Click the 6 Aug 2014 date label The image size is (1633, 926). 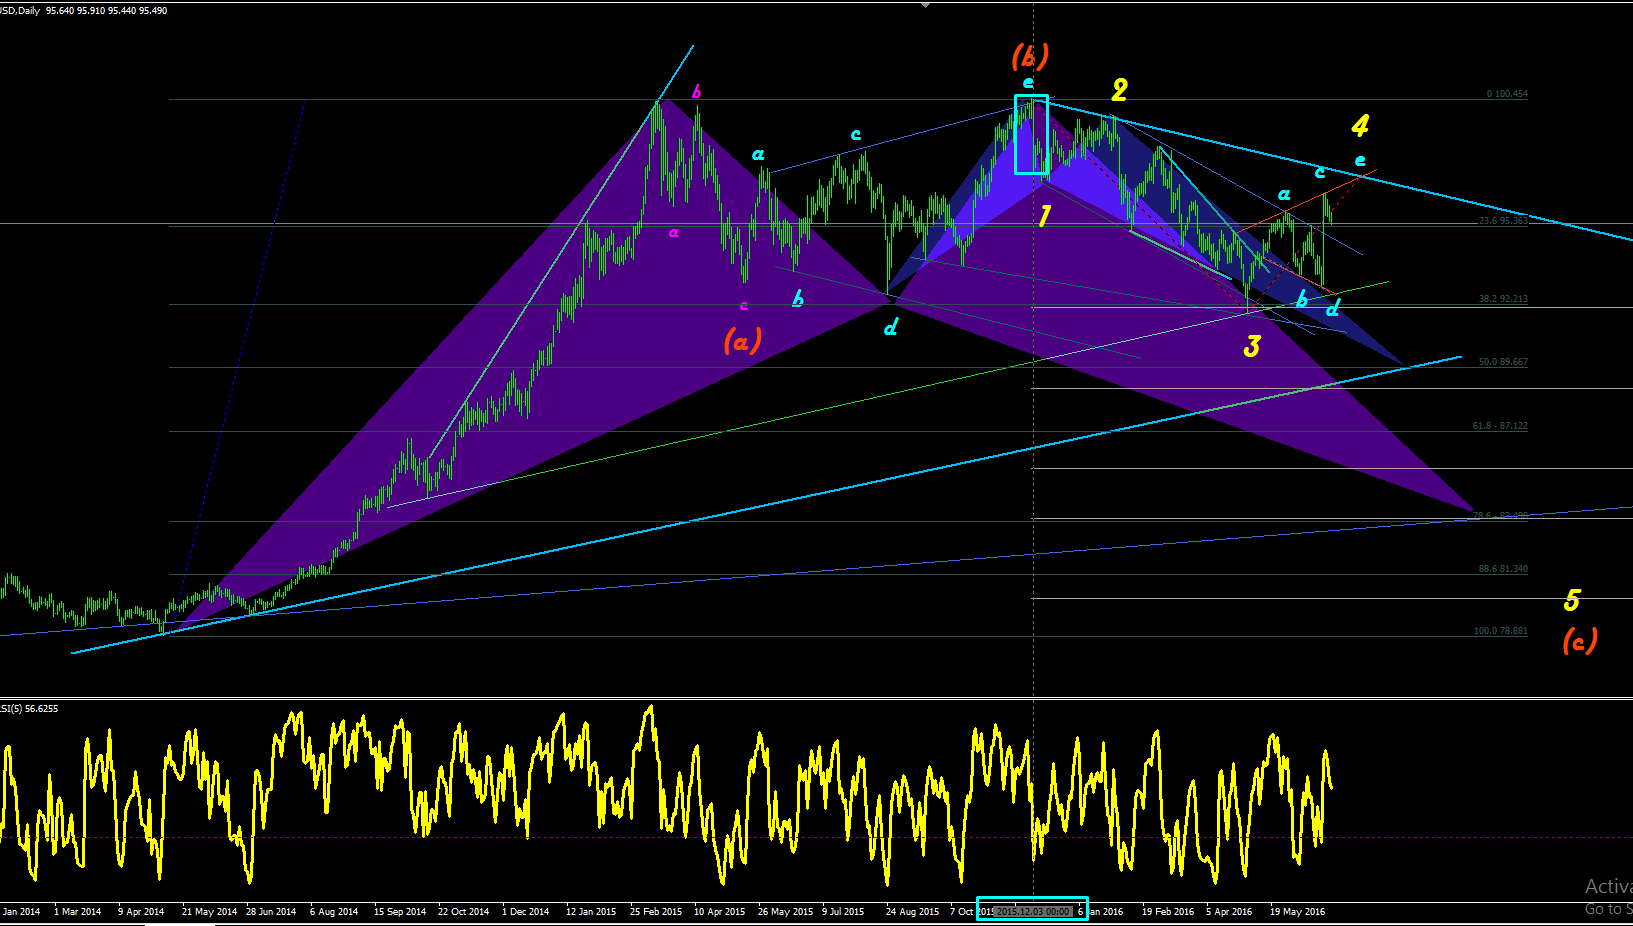(334, 911)
